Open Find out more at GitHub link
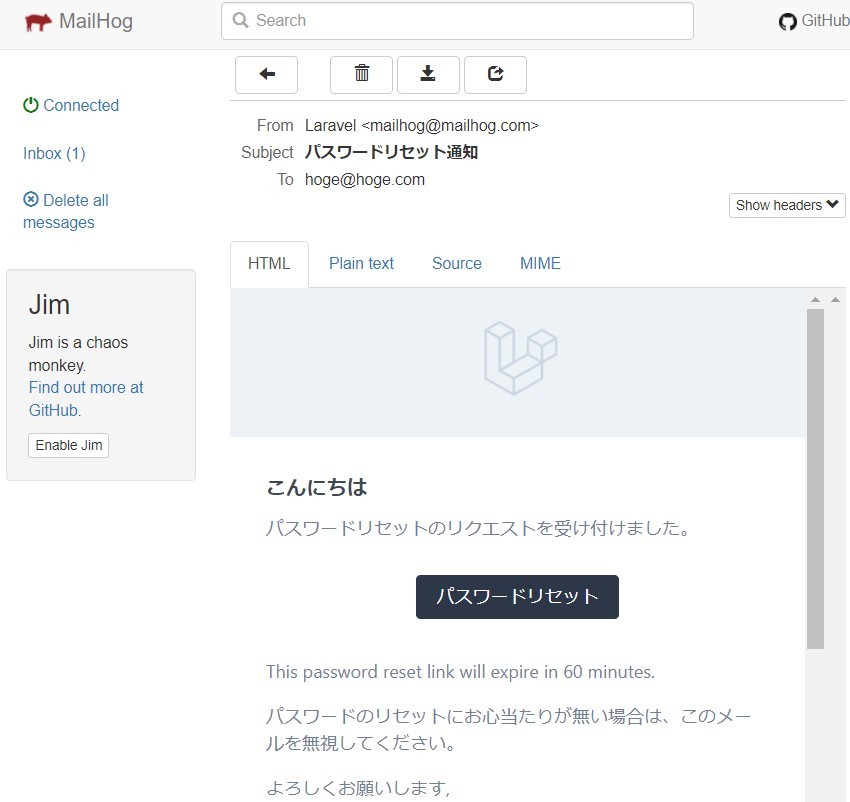Viewport: 850px width, 802px height. (86, 399)
